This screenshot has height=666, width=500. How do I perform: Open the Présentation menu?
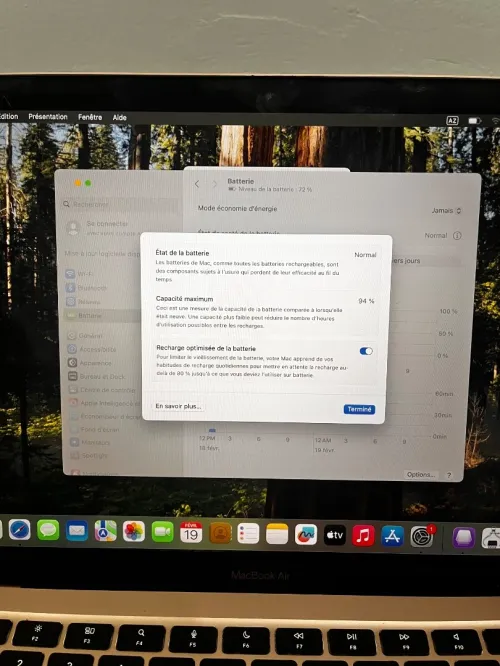48,116
